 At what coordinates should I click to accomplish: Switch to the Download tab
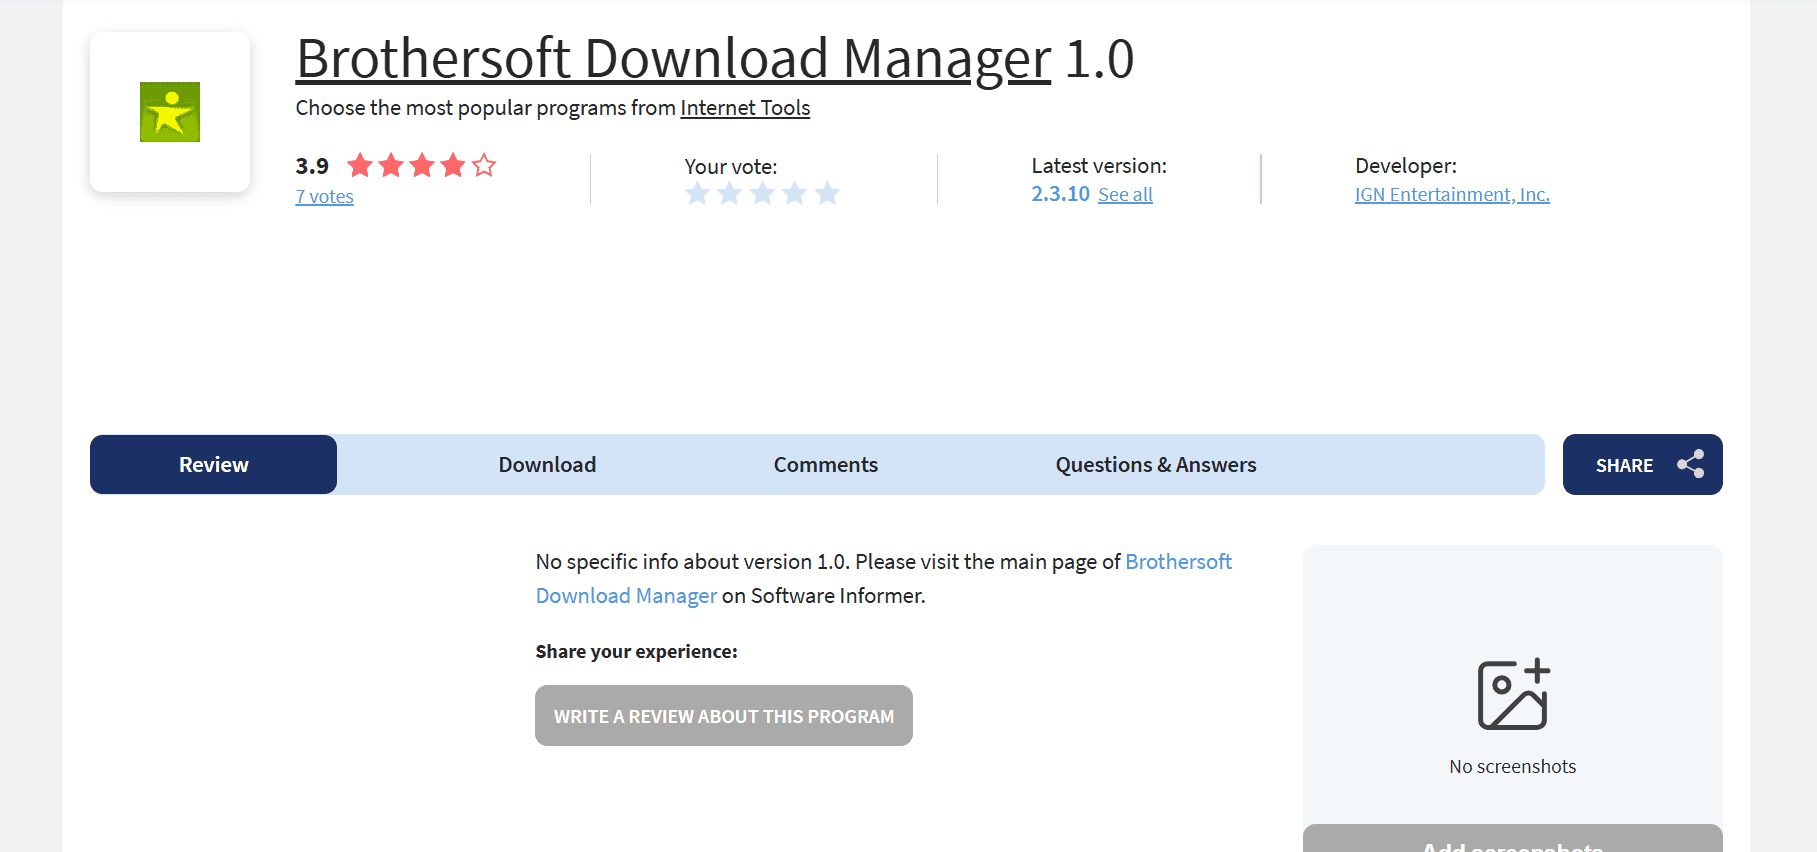(x=547, y=465)
